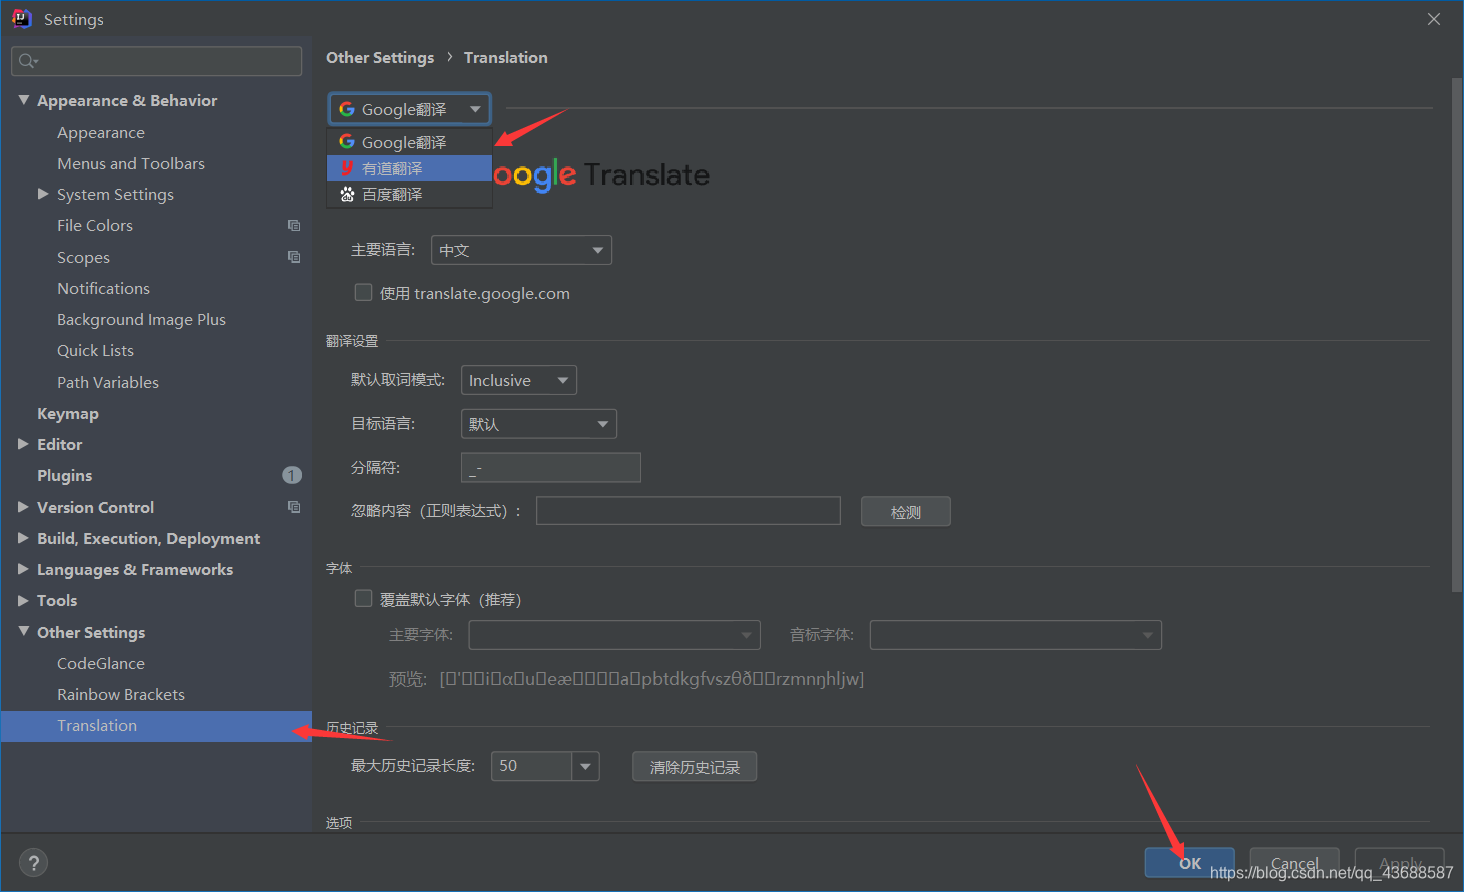Open the Path Variables settings page
This screenshot has height=892, width=1464.
click(x=108, y=382)
